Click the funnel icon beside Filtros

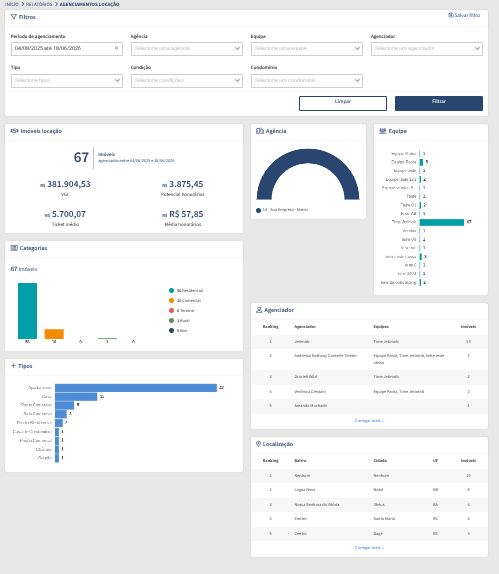pos(14,17)
